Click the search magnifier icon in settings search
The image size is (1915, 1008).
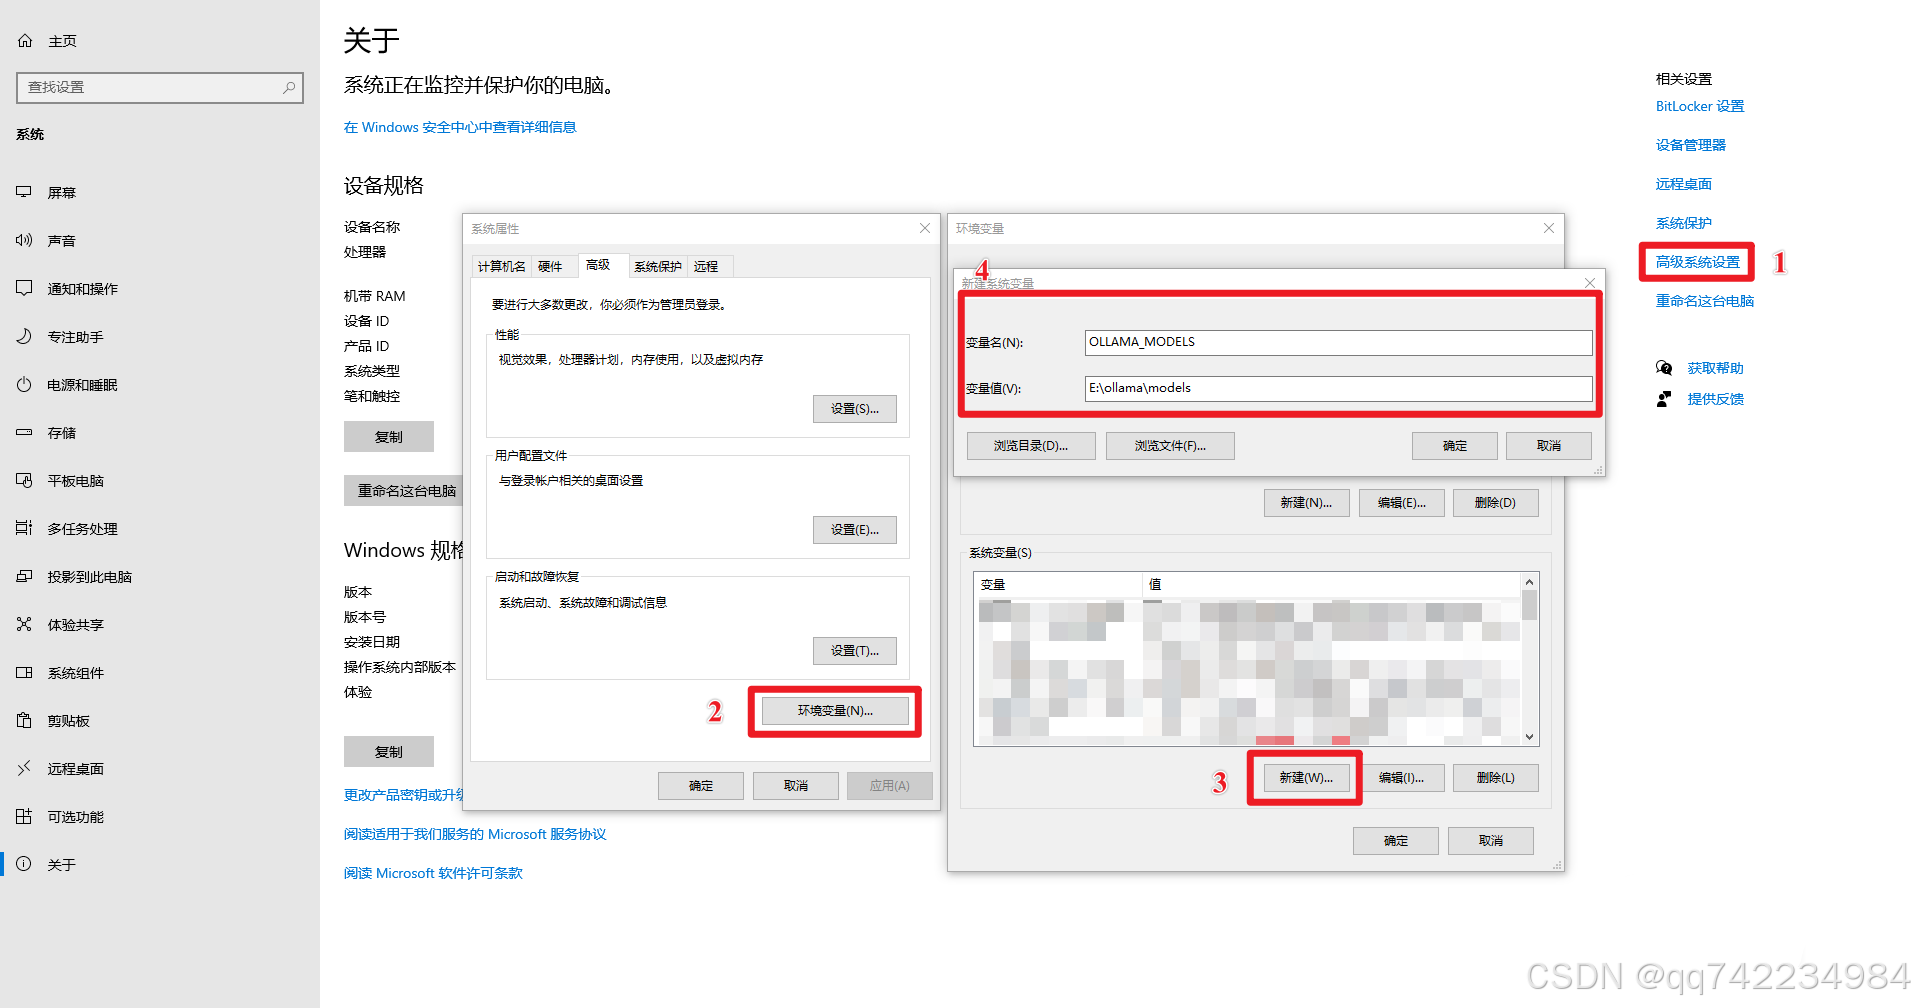coord(289,88)
